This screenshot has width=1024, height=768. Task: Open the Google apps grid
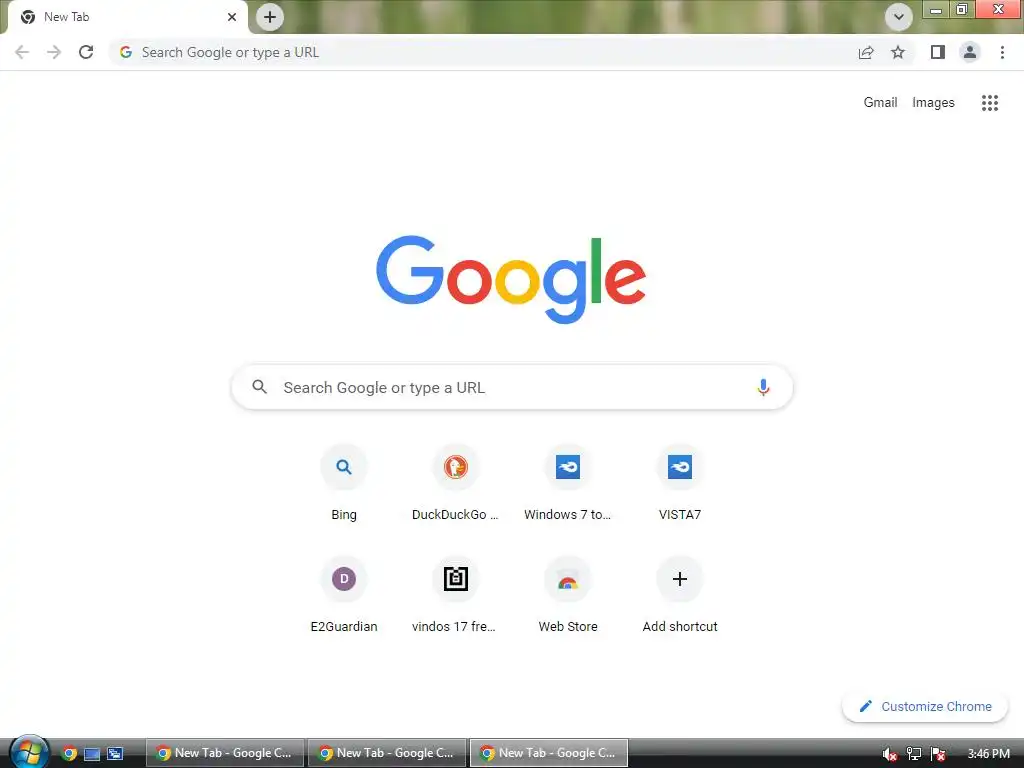tap(990, 103)
